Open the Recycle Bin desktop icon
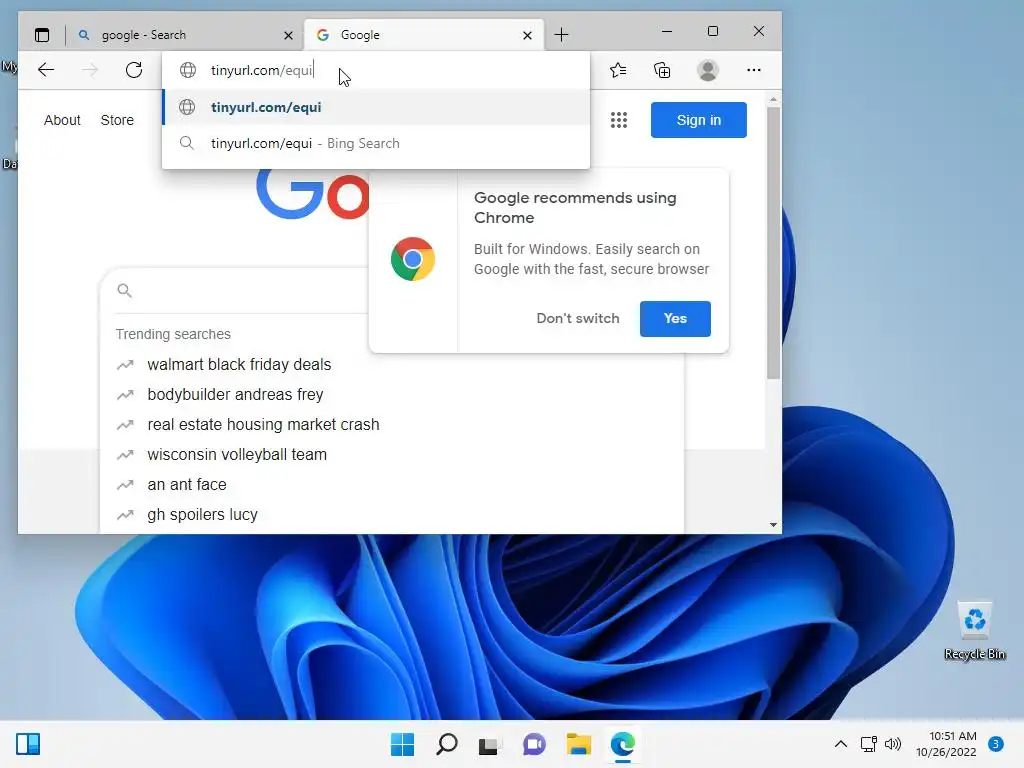The height and width of the screenshot is (768, 1024). click(974, 631)
